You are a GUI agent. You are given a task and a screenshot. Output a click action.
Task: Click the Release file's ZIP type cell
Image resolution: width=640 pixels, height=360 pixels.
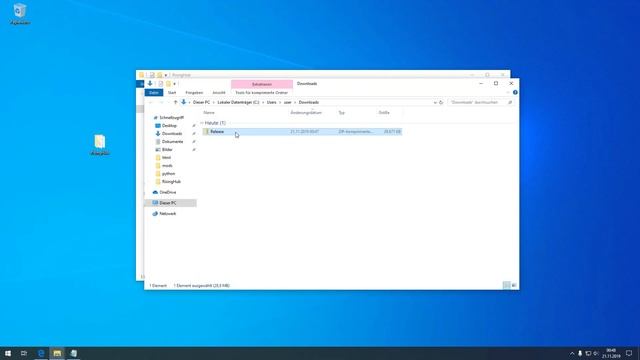point(355,132)
